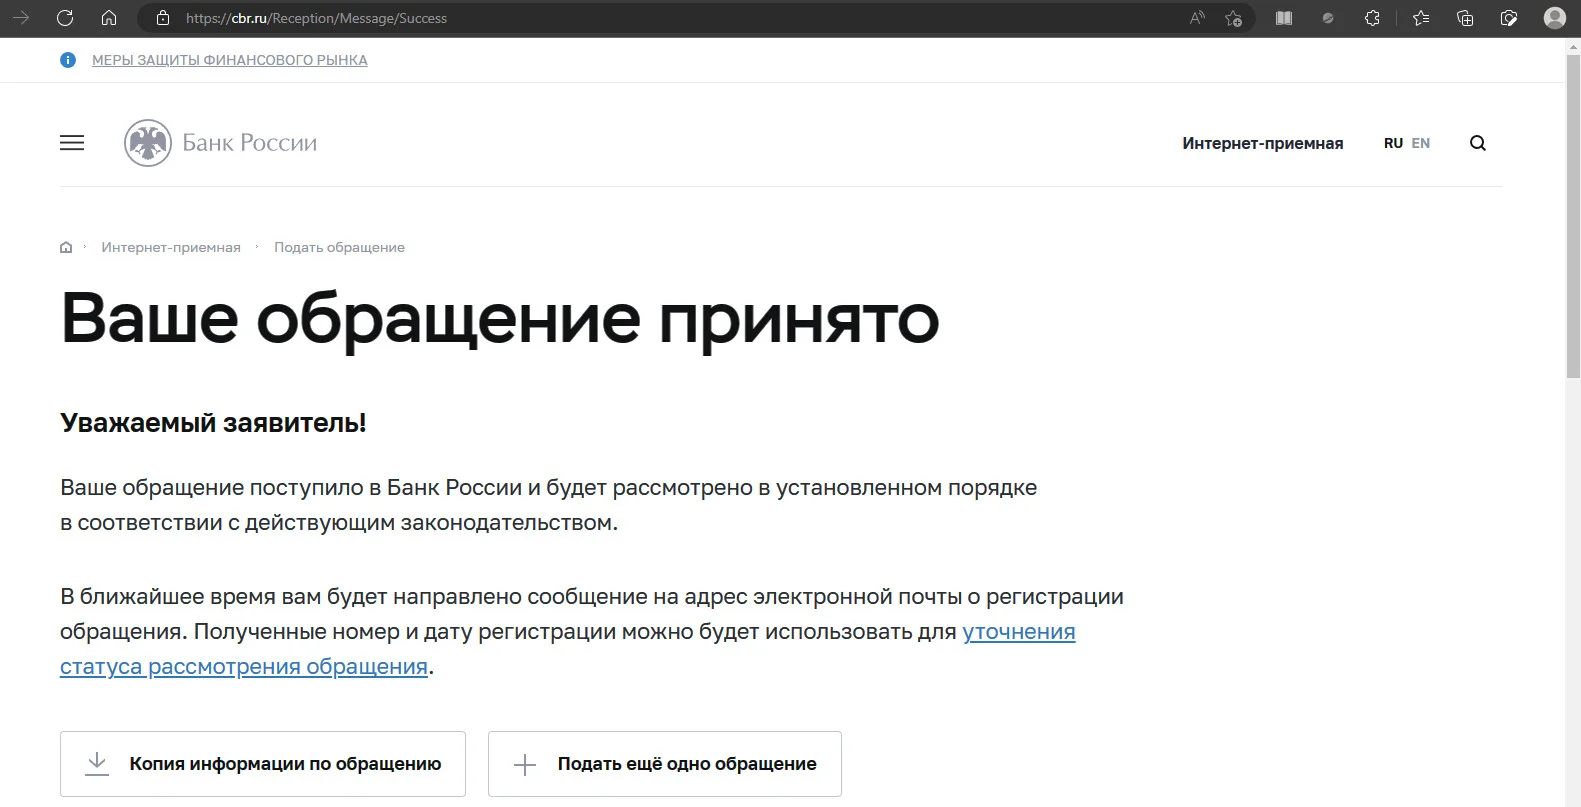Open Интернет-приемная in the breadcrumb

171,247
